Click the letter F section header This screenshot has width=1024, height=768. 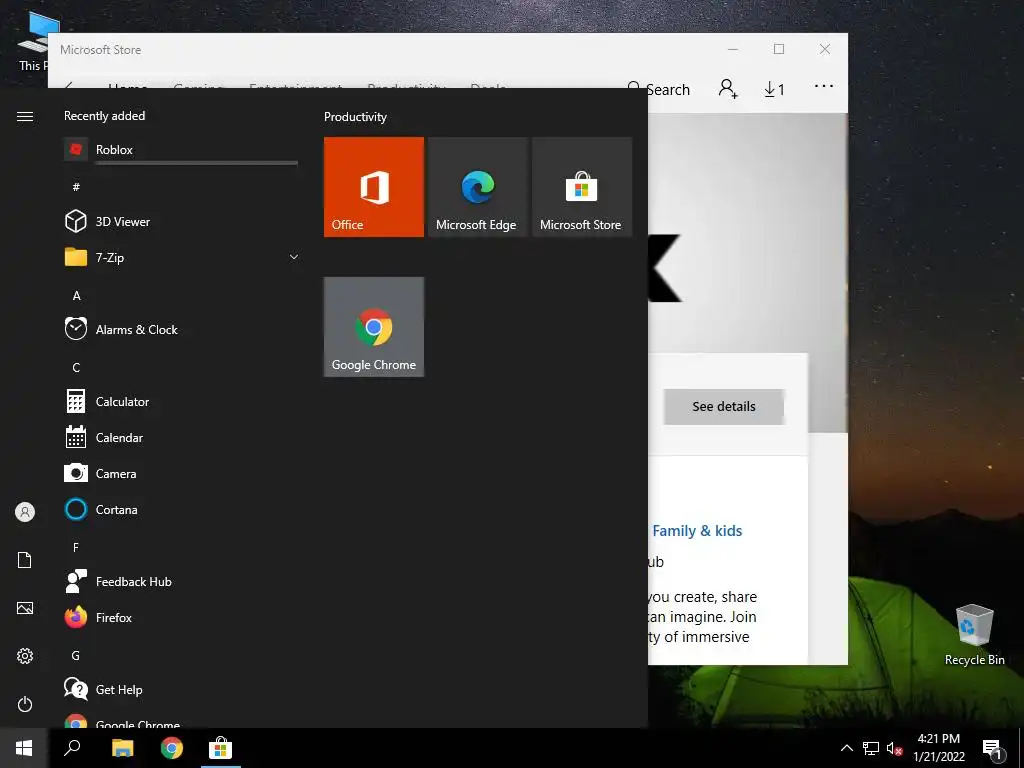tap(76, 547)
